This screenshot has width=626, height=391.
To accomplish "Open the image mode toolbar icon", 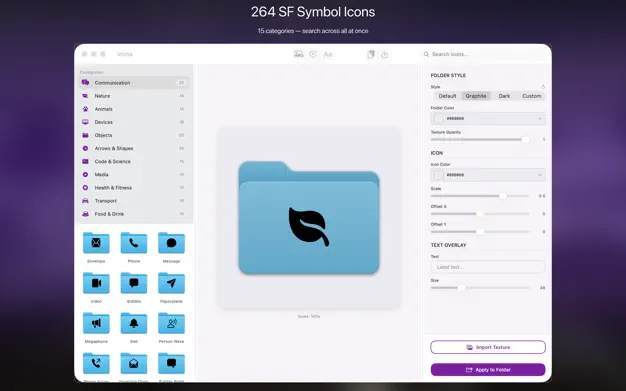I will pyautogui.click(x=298, y=54).
